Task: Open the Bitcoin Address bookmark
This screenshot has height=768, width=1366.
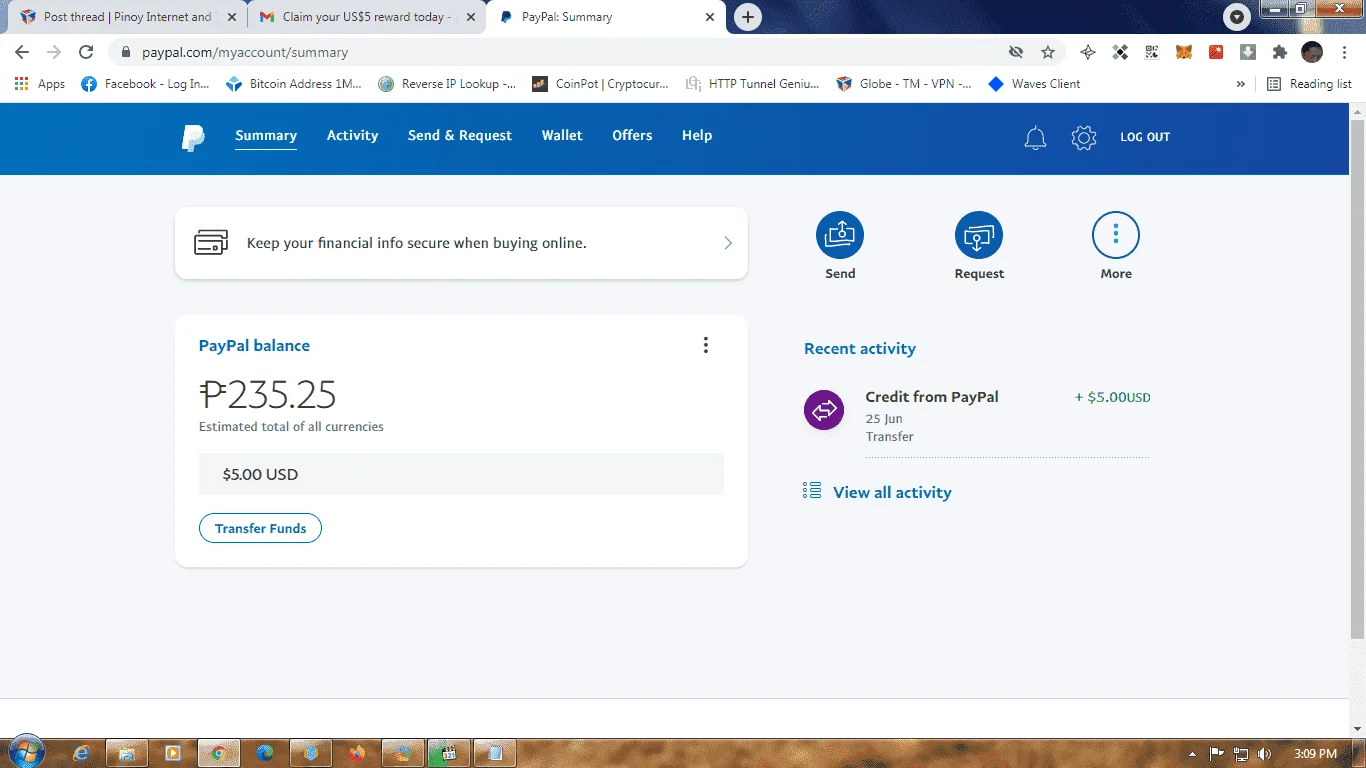Action: click(294, 84)
